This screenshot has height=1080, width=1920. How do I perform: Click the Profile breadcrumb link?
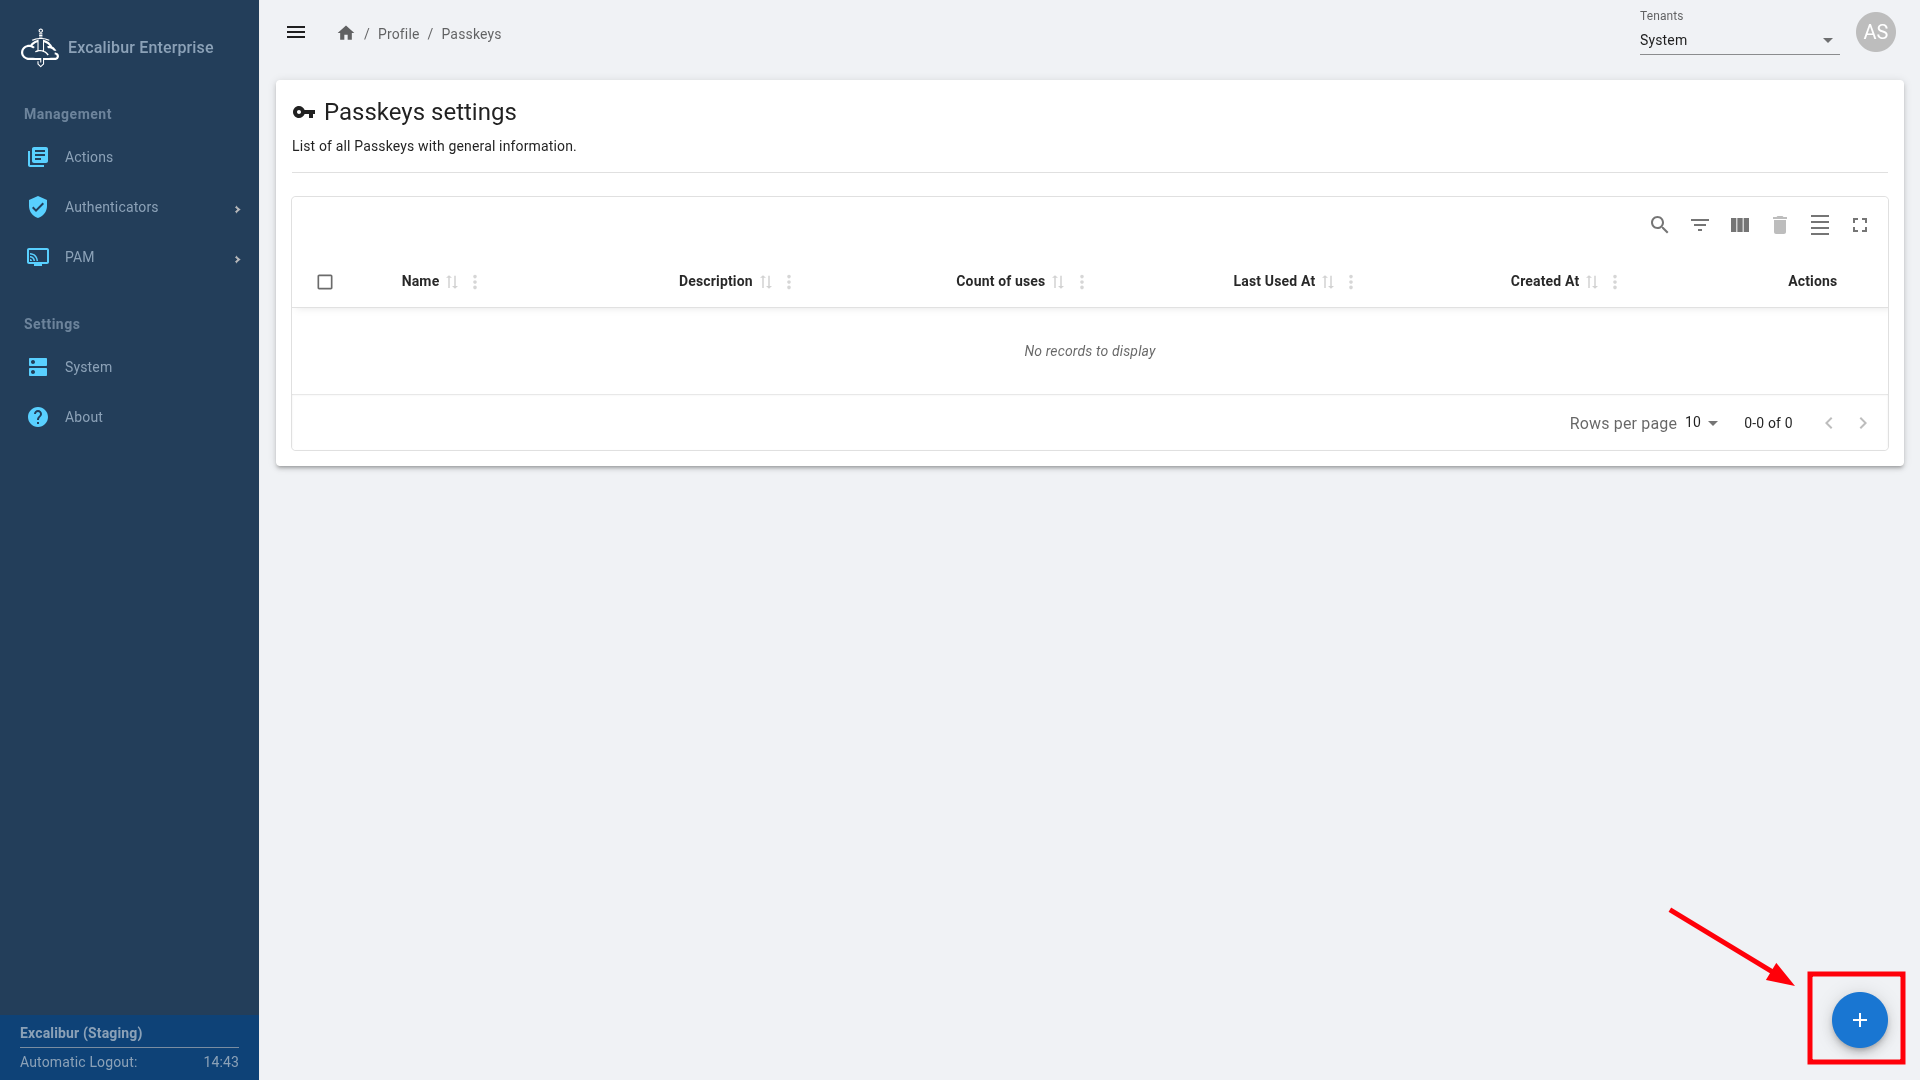pos(398,34)
